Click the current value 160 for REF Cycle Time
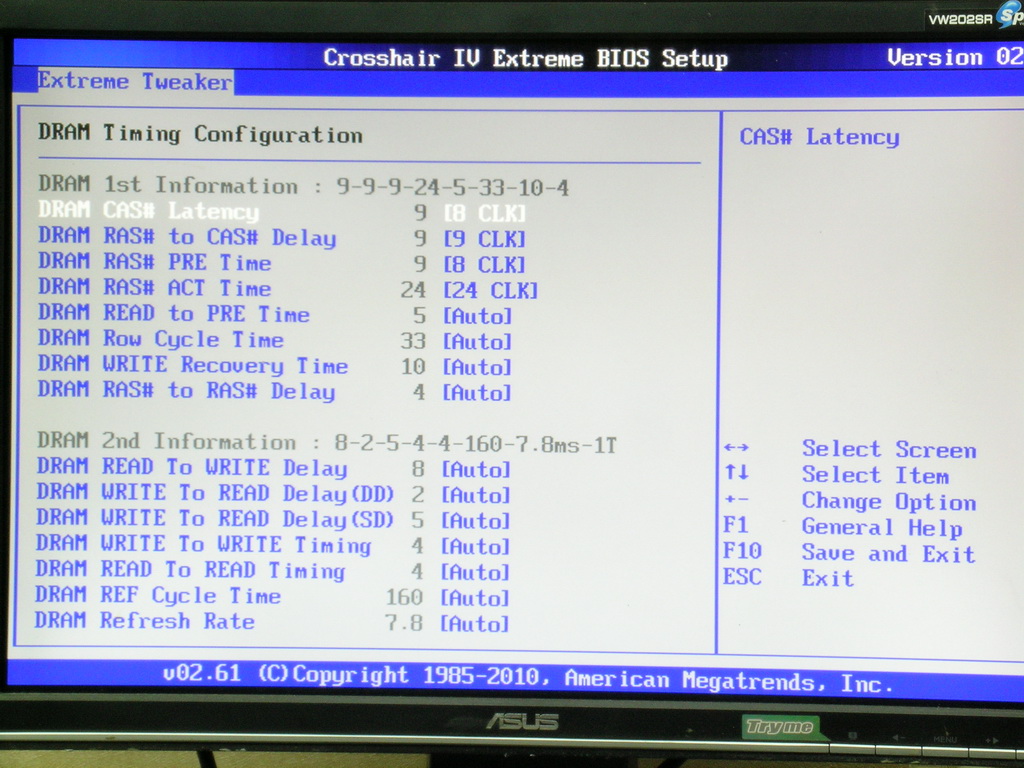The image size is (1024, 768). tap(405, 598)
